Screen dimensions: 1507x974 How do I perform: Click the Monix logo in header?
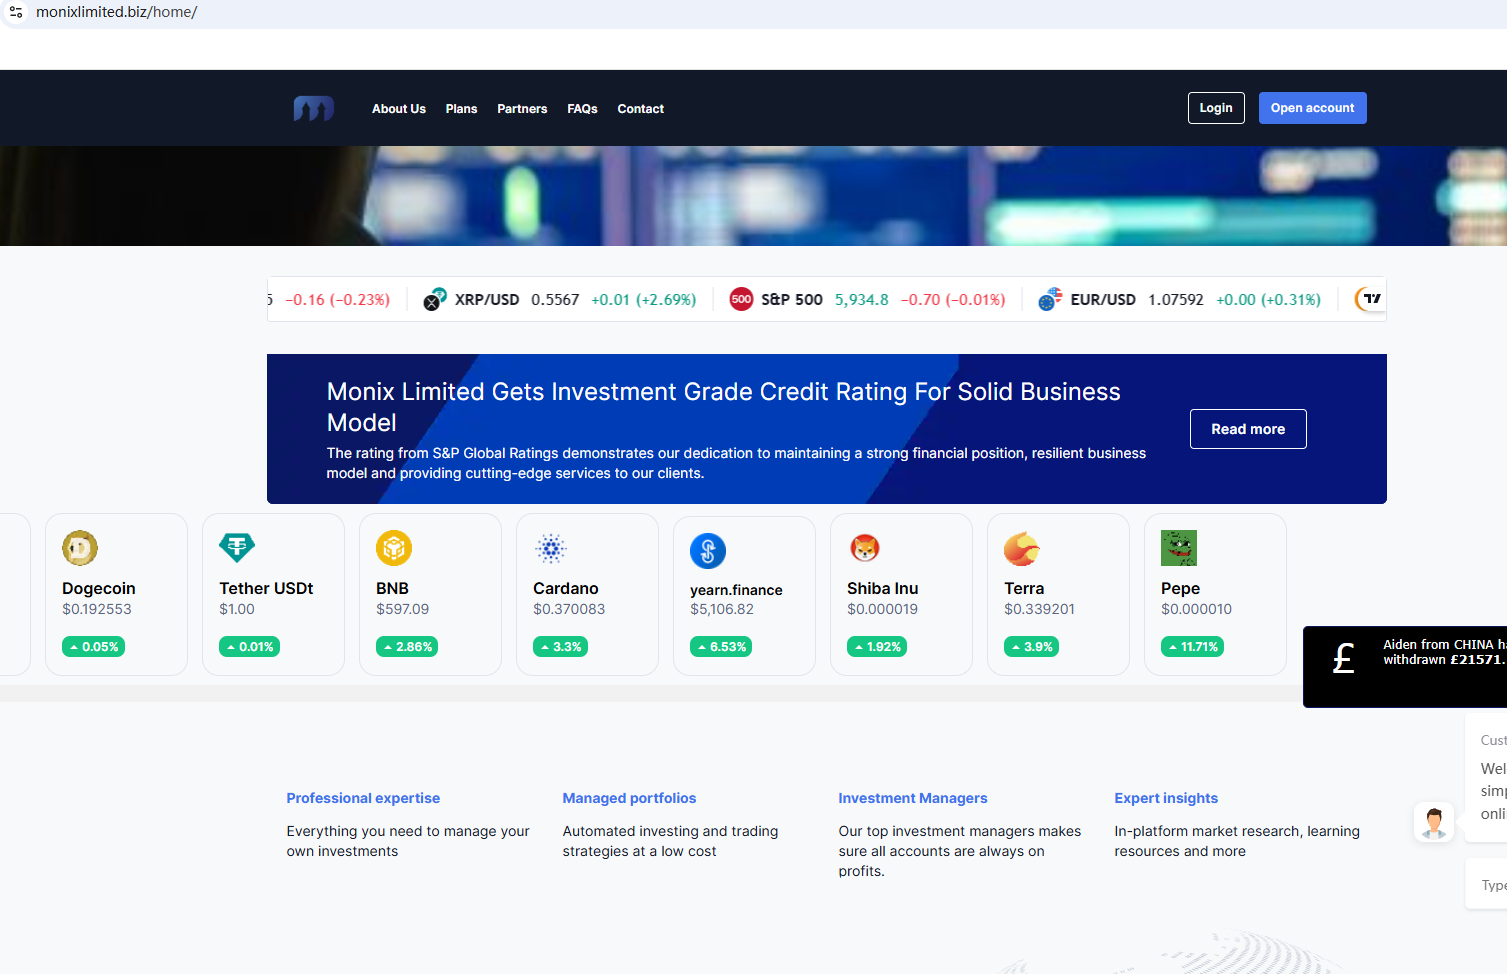pyautogui.click(x=313, y=108)
